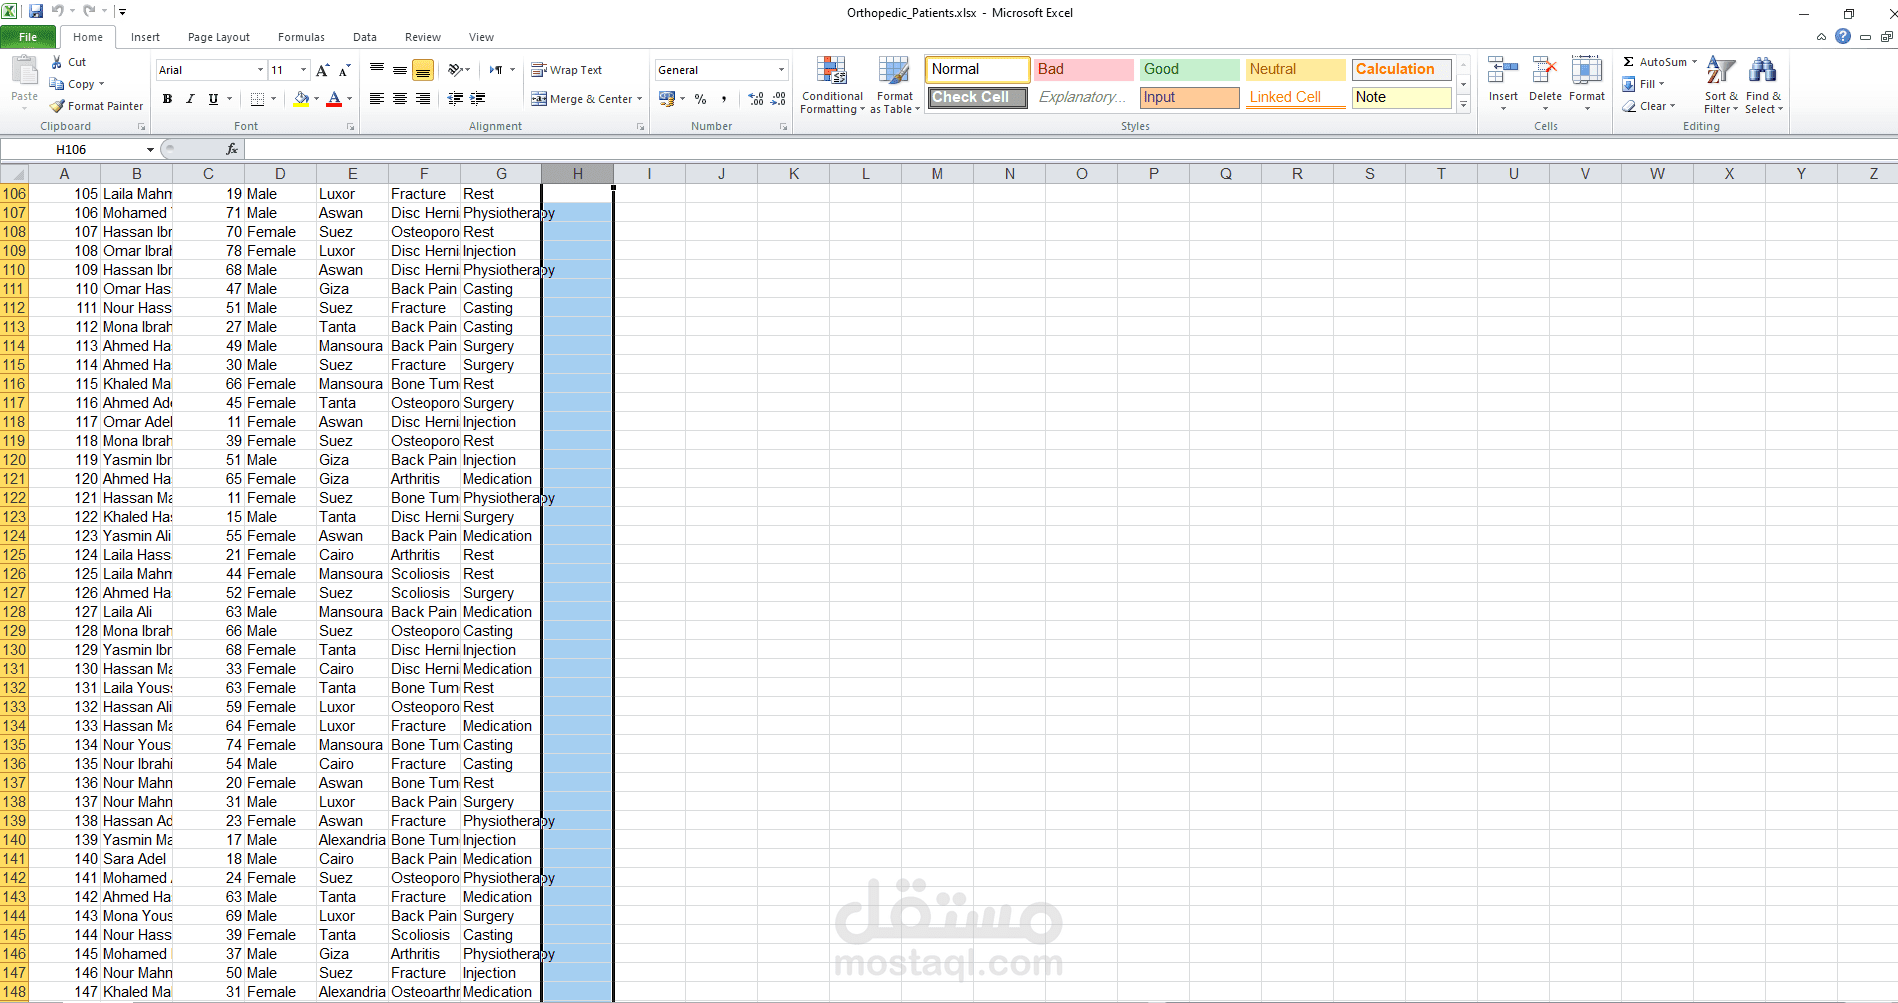Apply the Good cell style
The width and height of the screenshot is (1898, 1003).
tap(1190, 69)
